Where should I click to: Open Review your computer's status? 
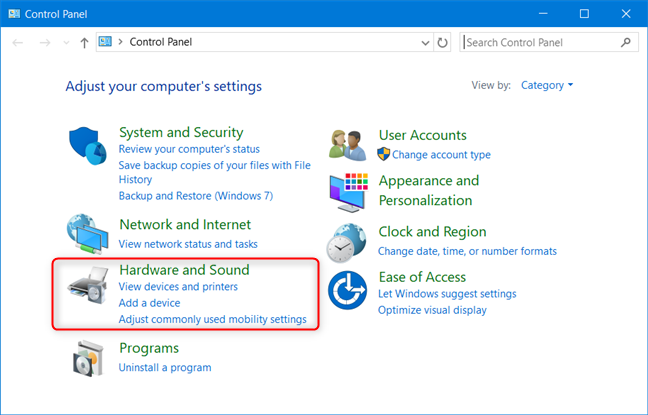coord(189,149)
